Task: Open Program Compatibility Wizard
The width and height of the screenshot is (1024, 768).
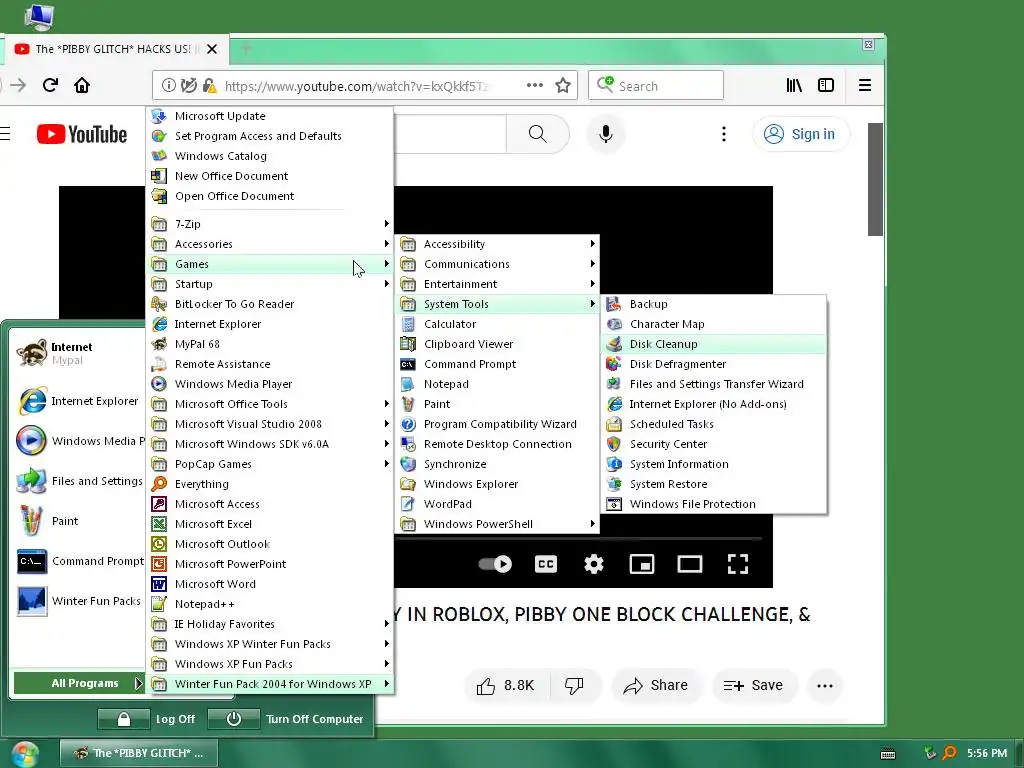Action: tap(497, 424)
